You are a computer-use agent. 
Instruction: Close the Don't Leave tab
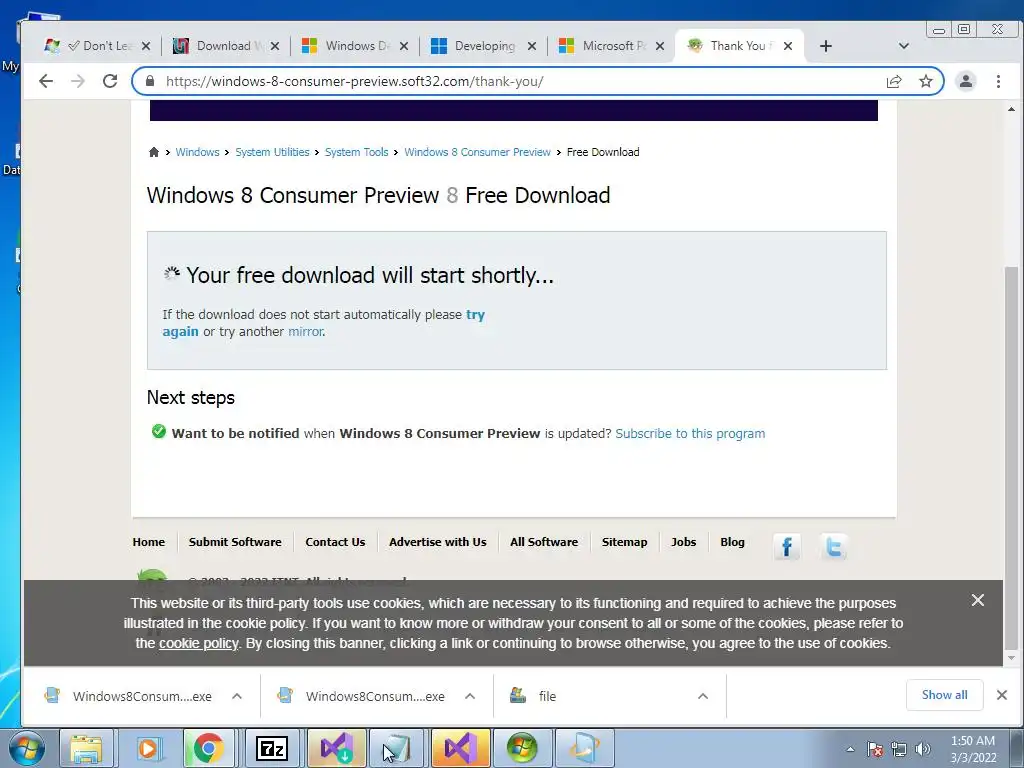pos(146,46)
